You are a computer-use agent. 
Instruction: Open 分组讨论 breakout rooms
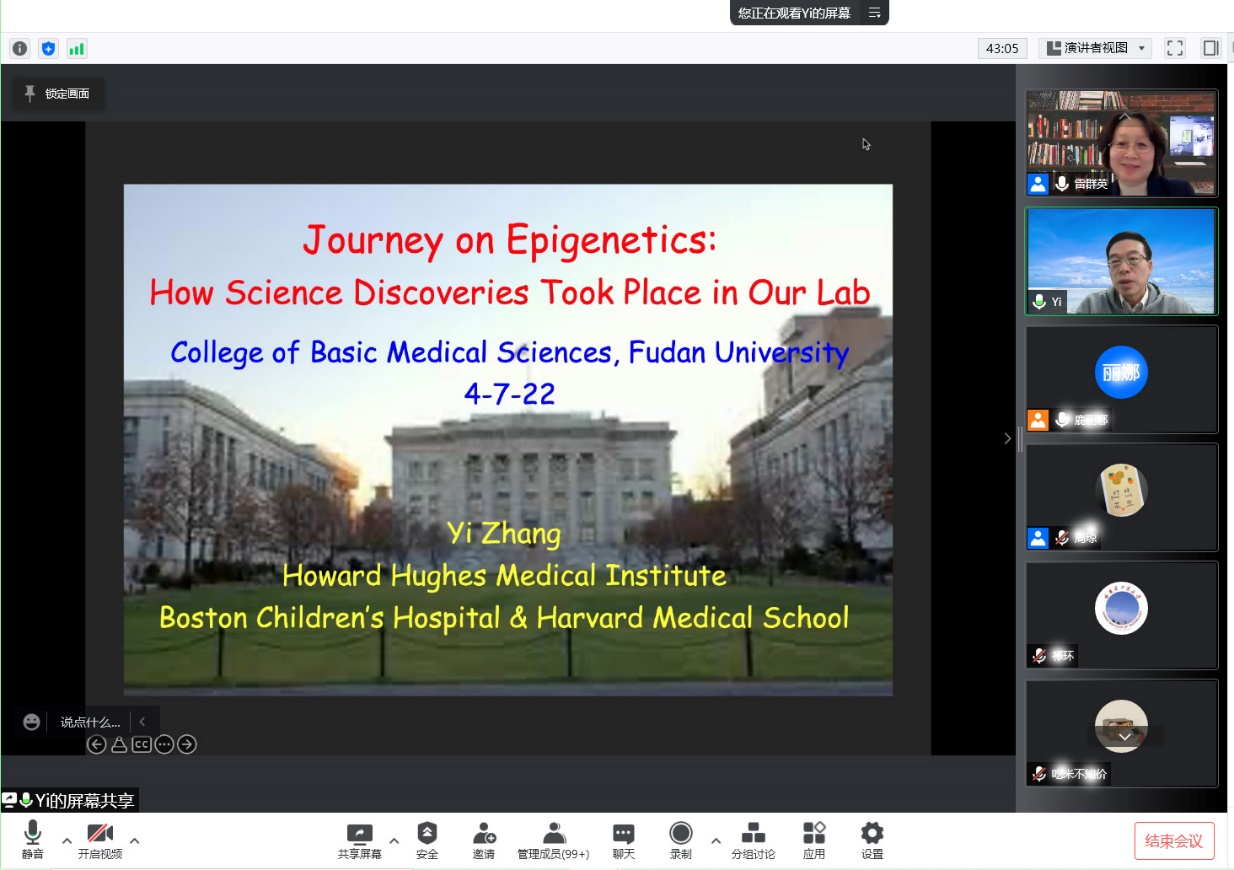(753, 840)
